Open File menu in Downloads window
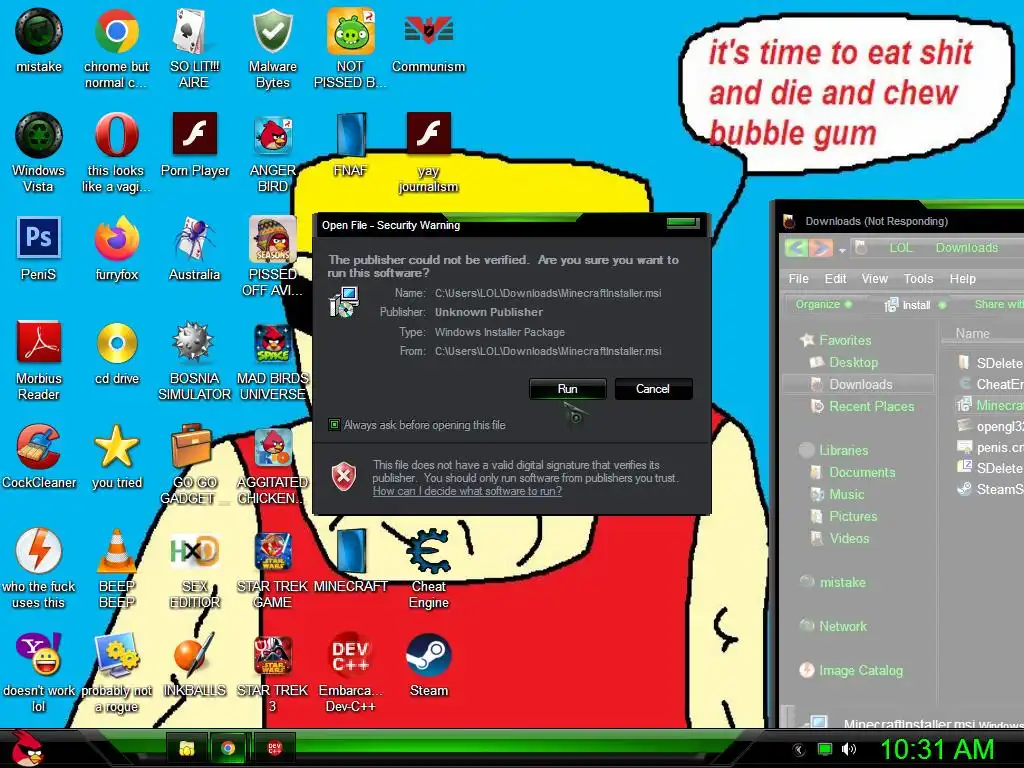Screen dimensions: 1024x768 (x=798, y=279)
